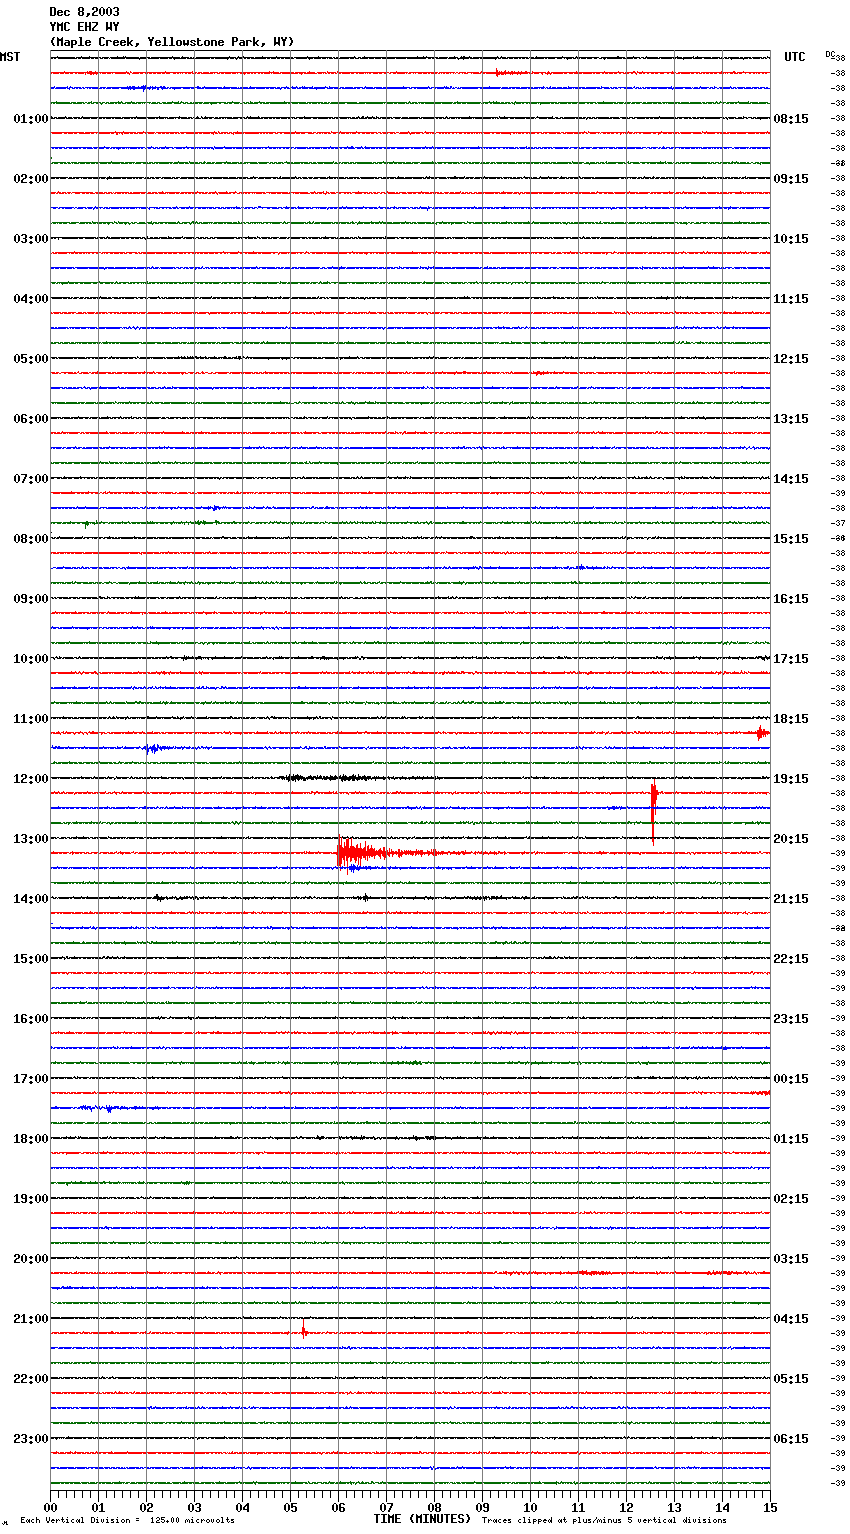Image resolution: width=850 pixels, height=1534 pixels.
Task: Select the 02:00 MST time label
Action: click(31, 179)
